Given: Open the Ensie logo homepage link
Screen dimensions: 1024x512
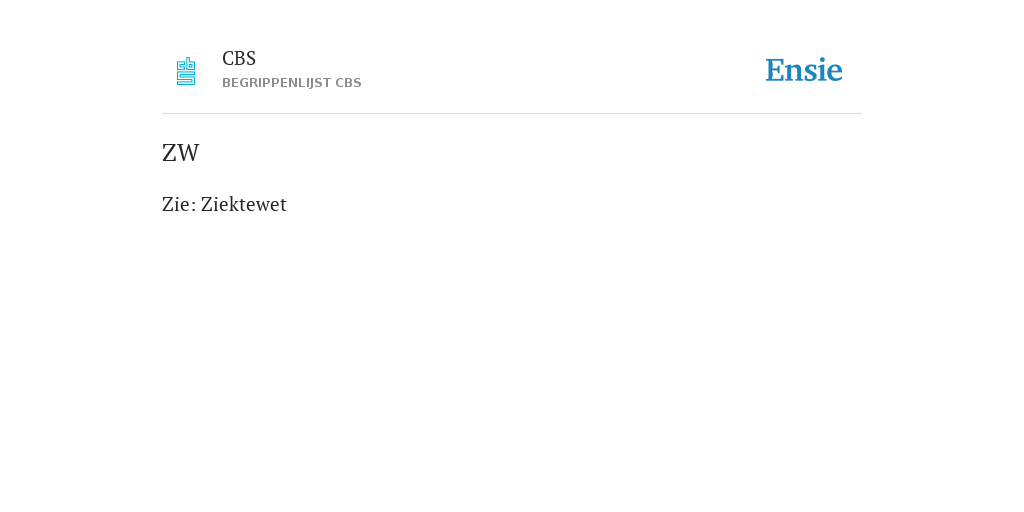Looking at the screenshot, I should pos(804,70).
